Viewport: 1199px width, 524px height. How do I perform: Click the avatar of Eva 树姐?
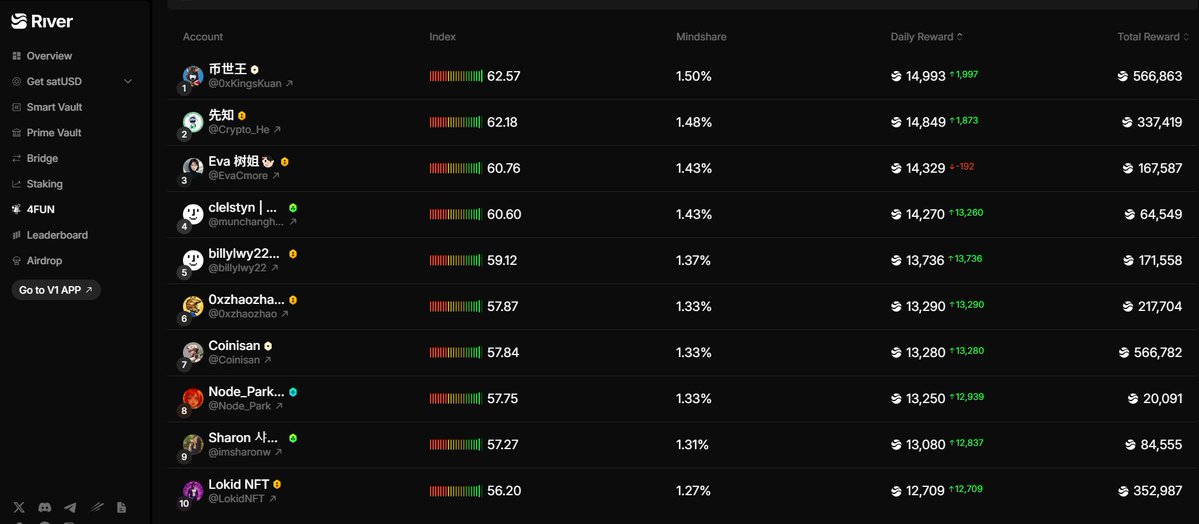click(193, 168)
